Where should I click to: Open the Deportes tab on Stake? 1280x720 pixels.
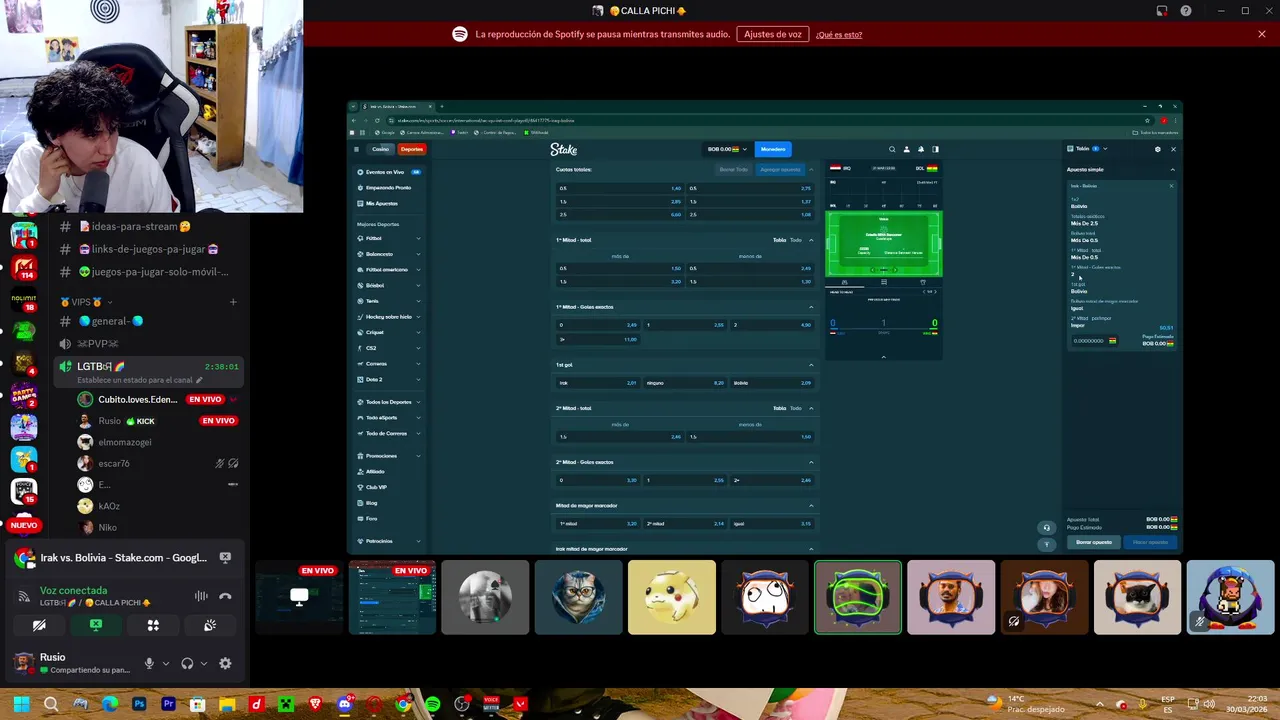pos(412,149)
